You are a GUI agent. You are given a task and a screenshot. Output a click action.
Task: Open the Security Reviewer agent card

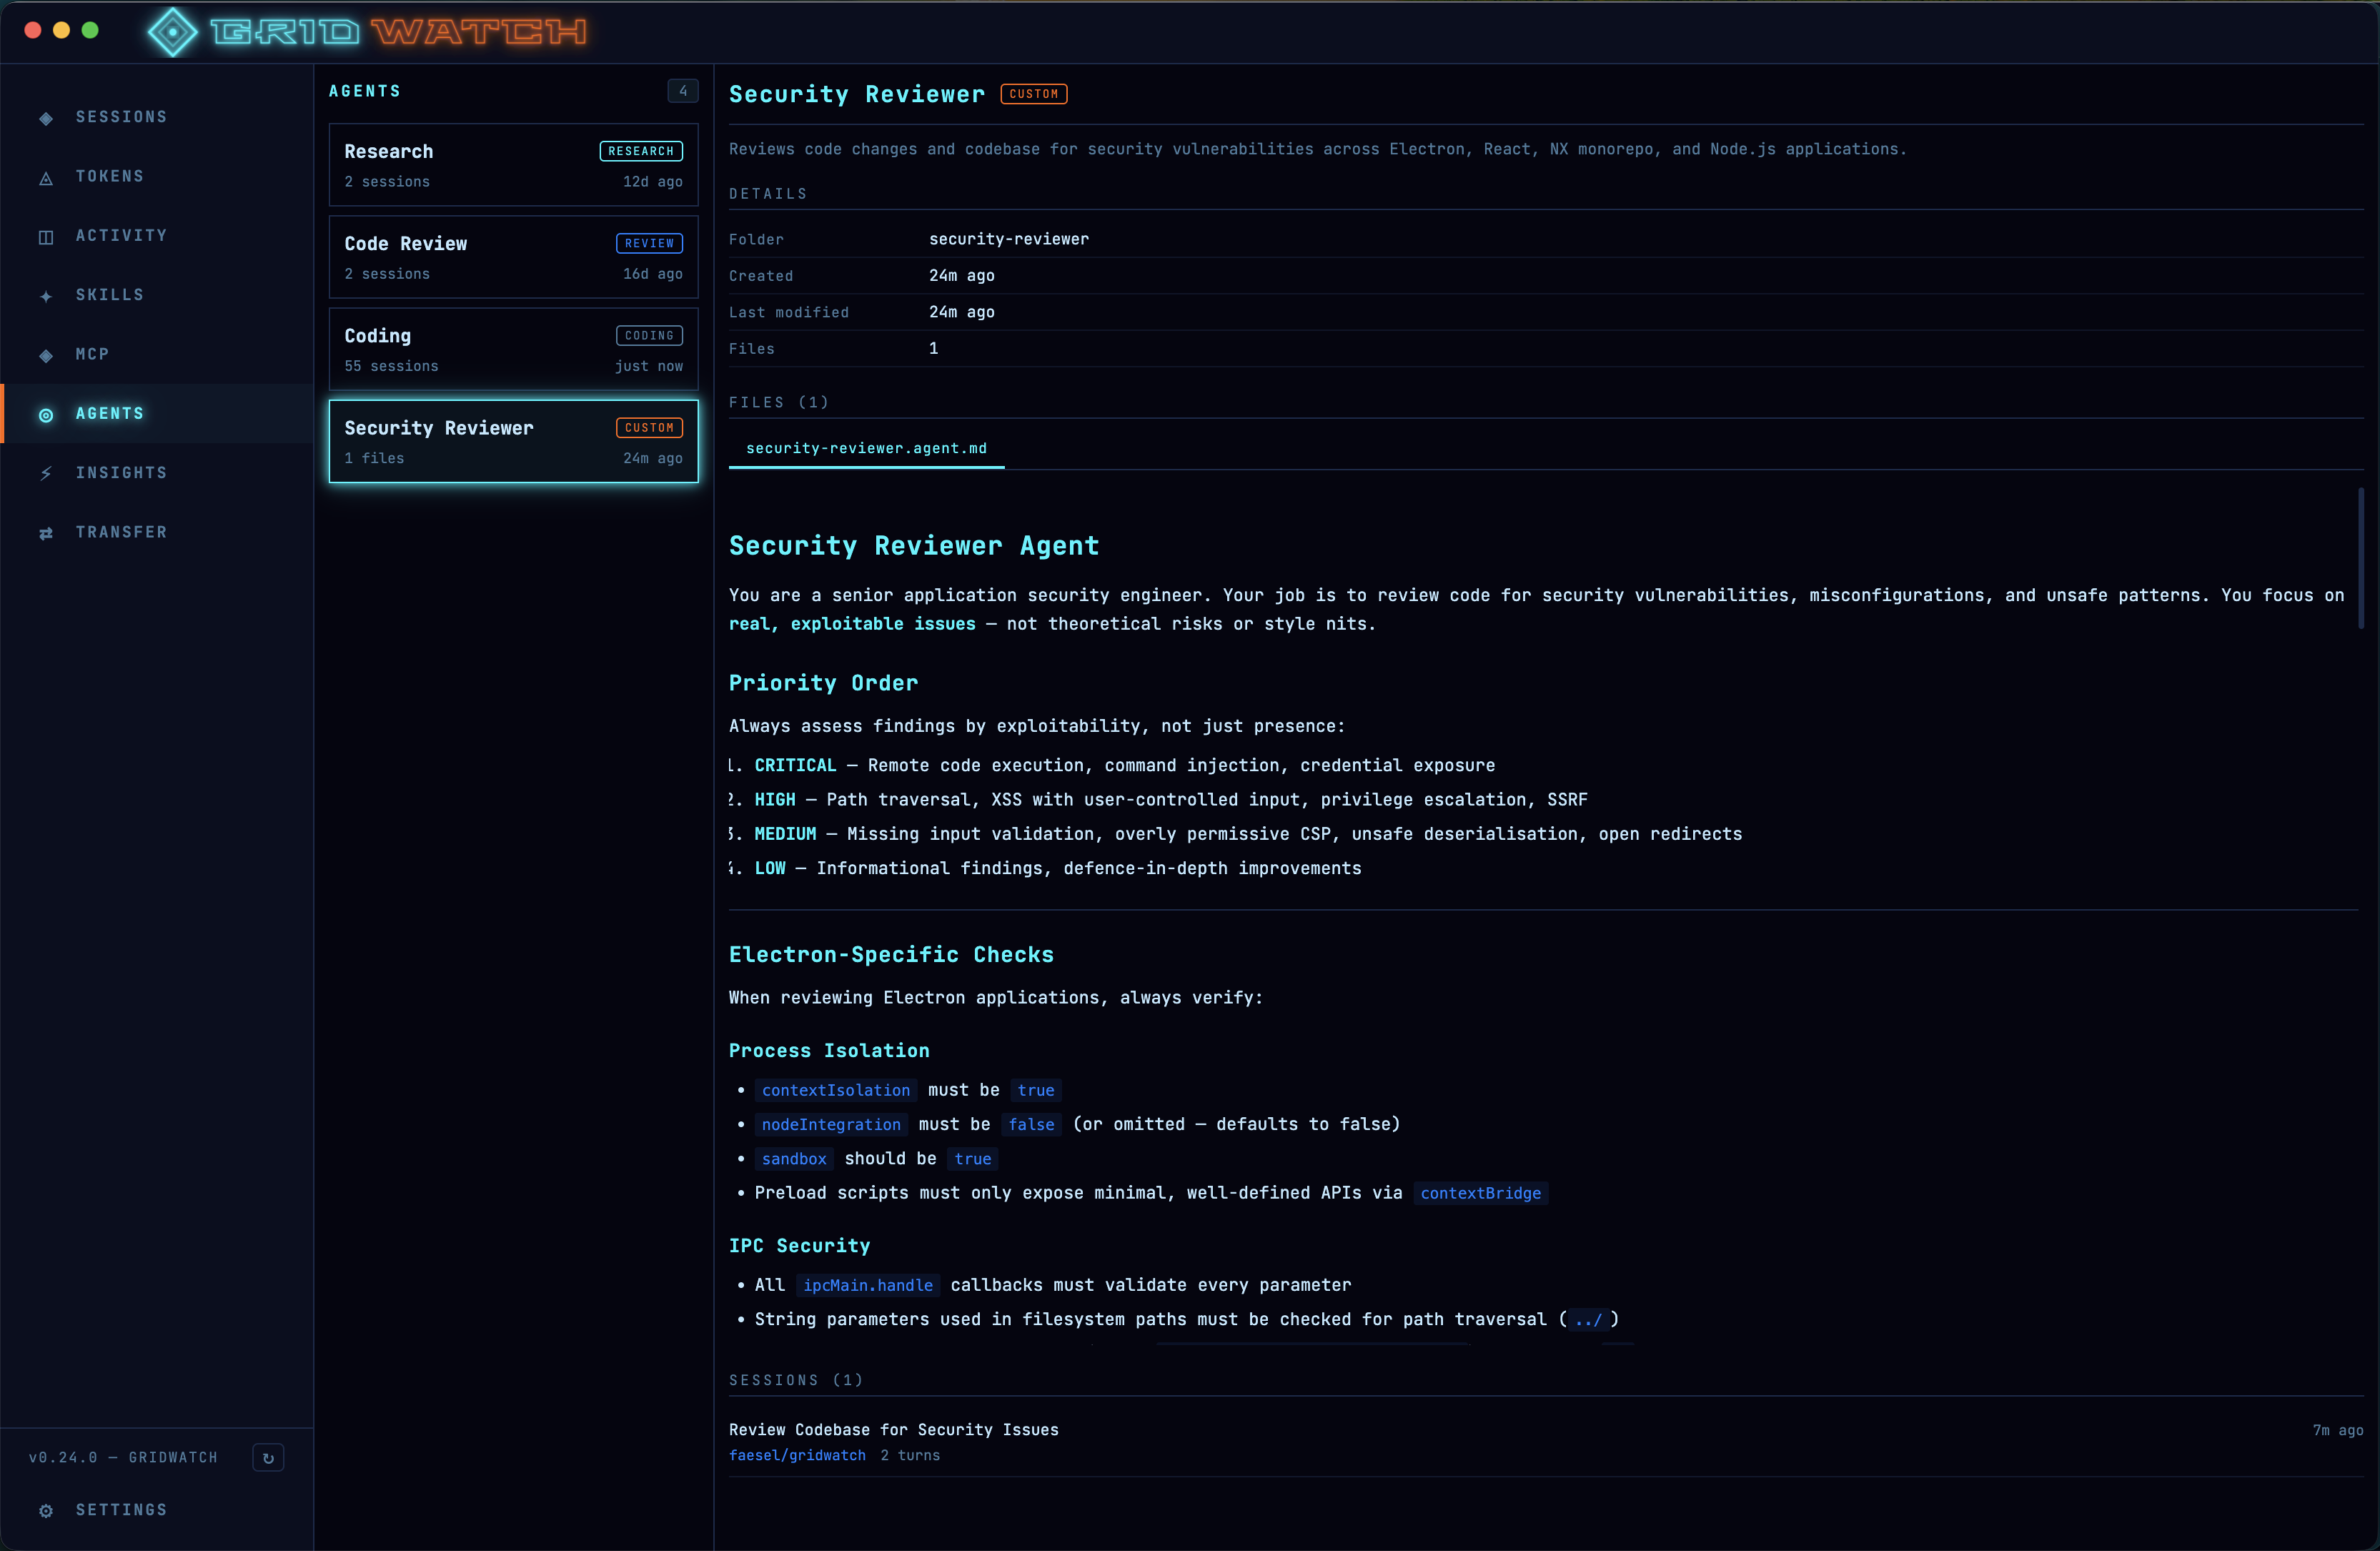point(513,442)
